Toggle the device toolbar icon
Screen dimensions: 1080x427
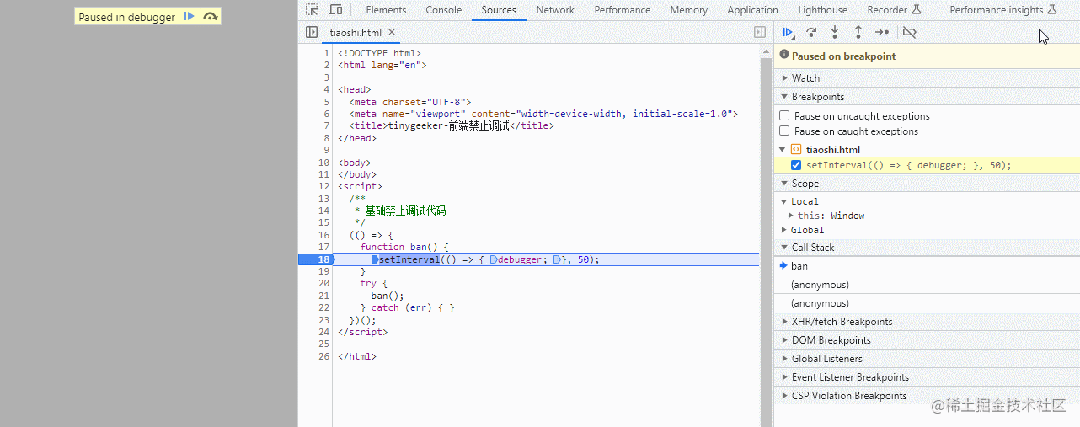335,10
